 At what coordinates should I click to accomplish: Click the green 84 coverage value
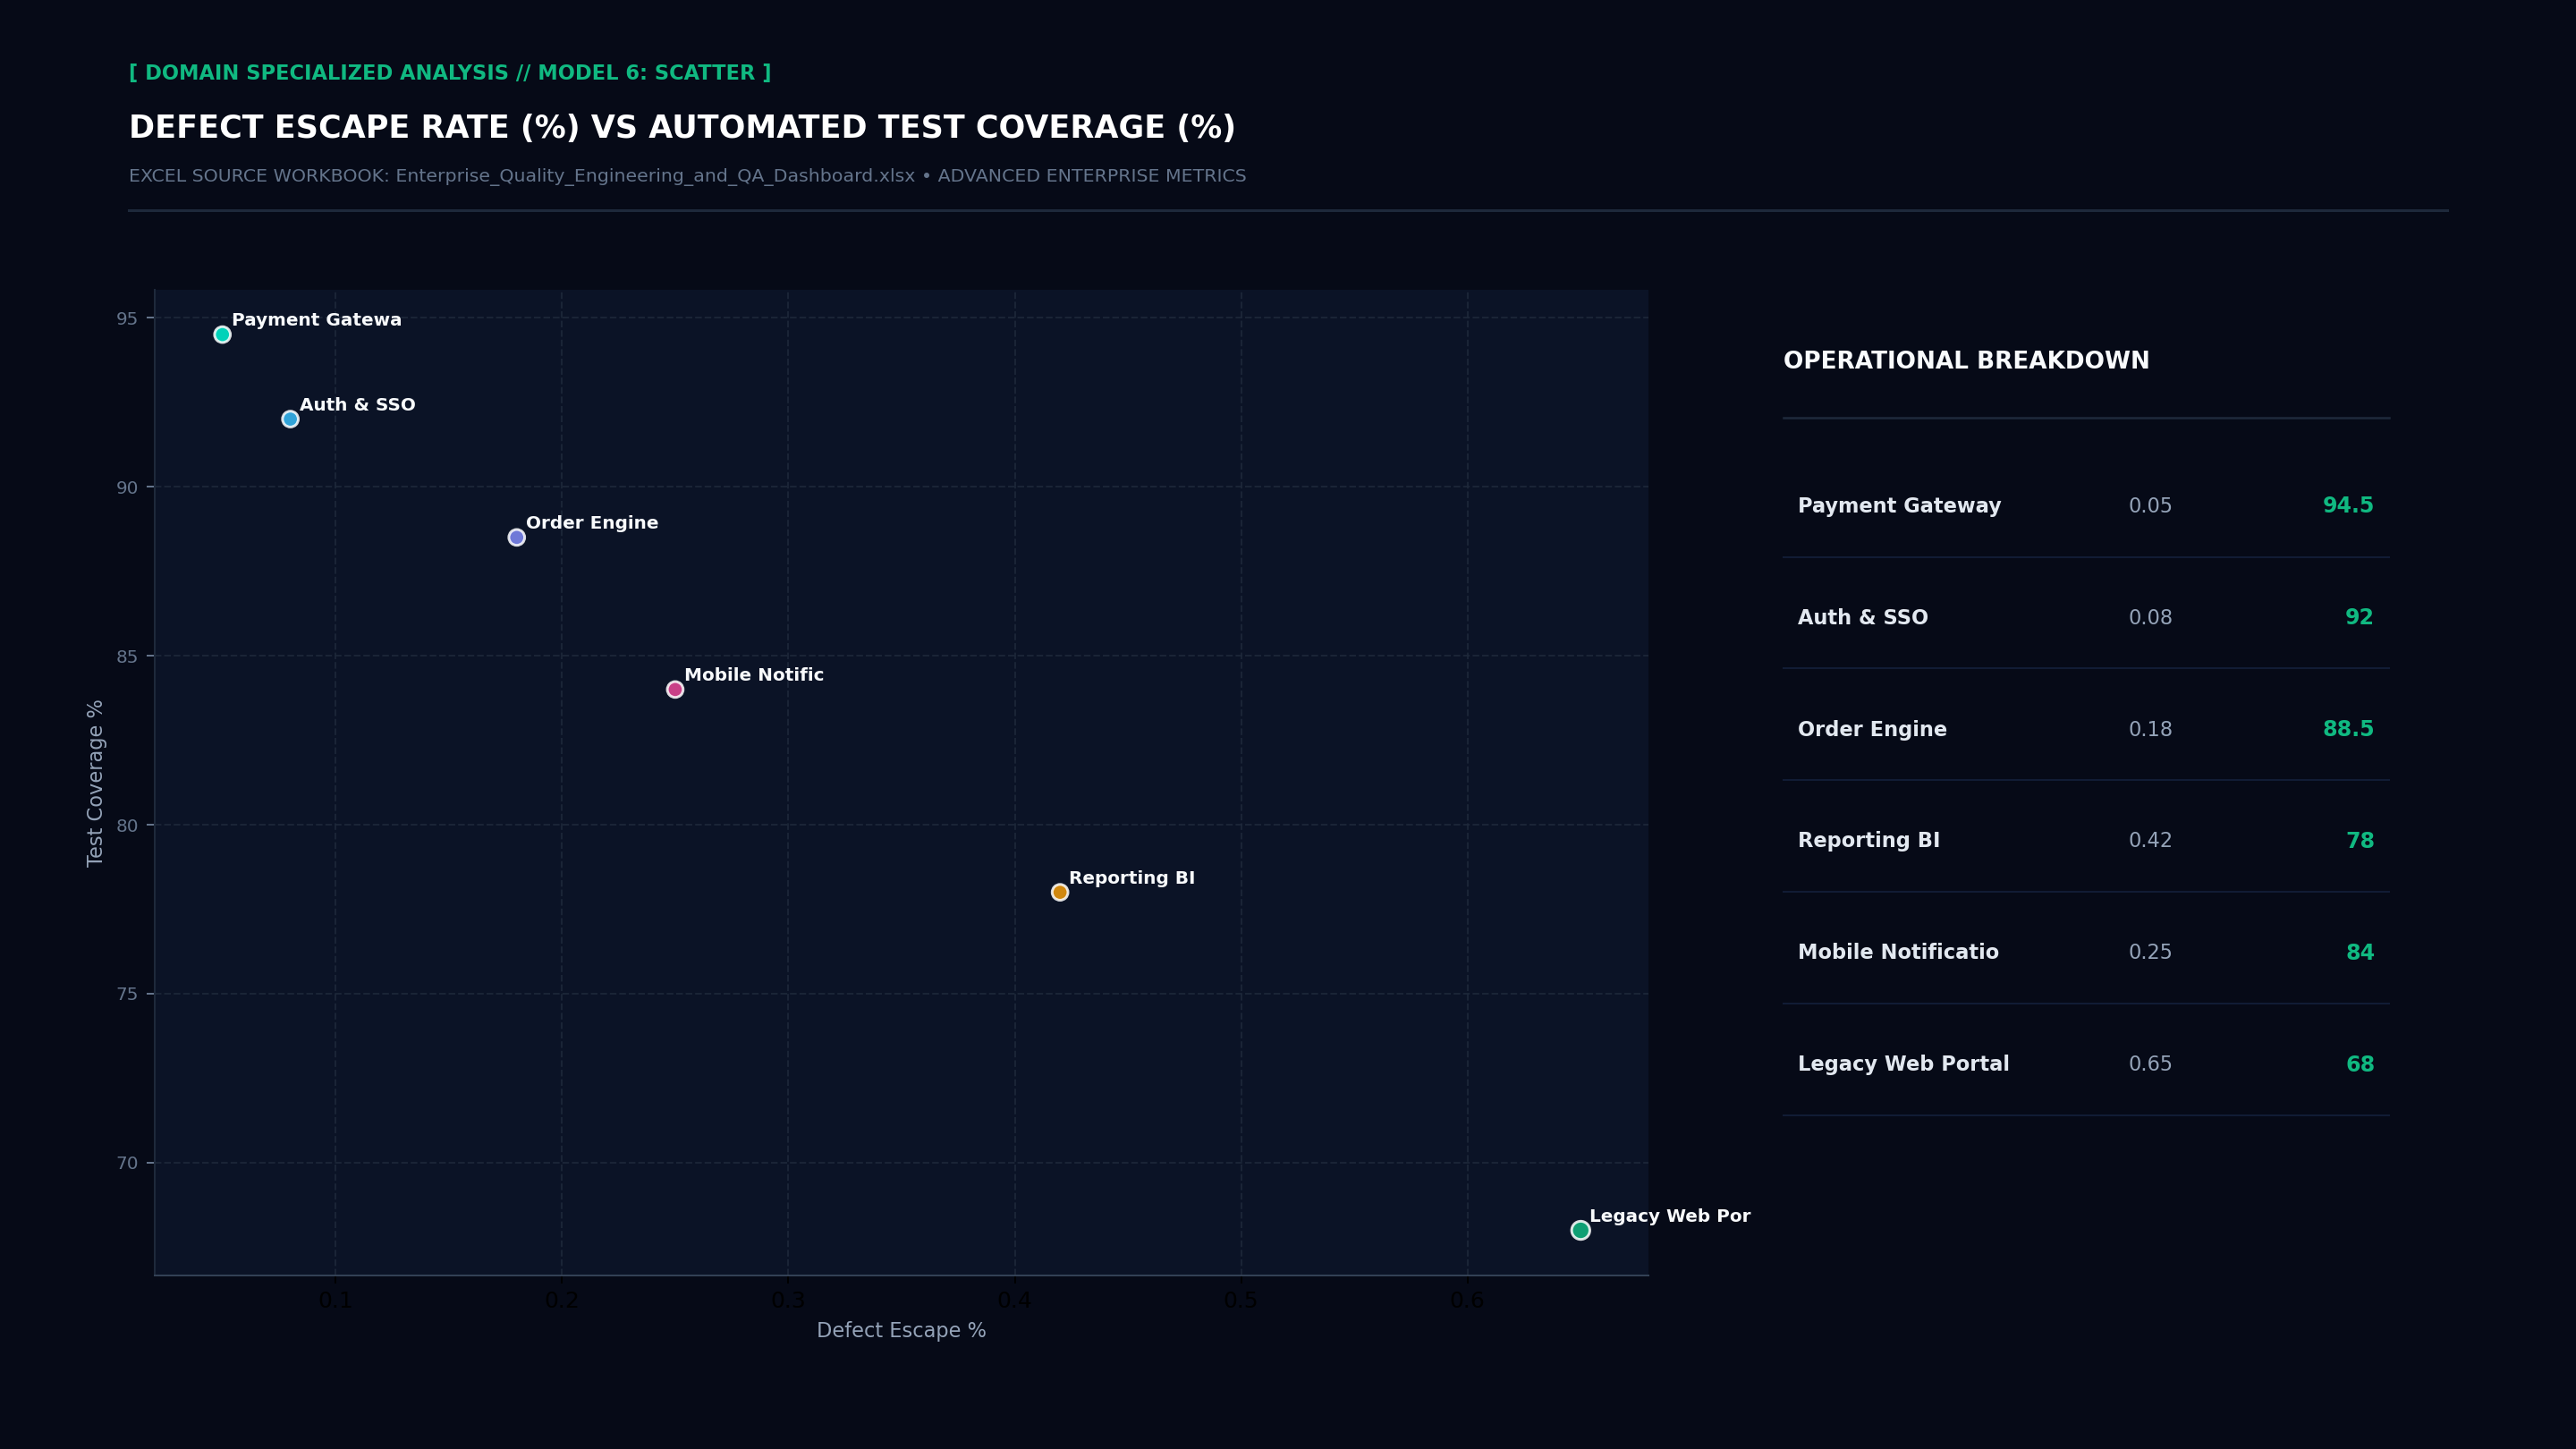[x=2360, y=952]
